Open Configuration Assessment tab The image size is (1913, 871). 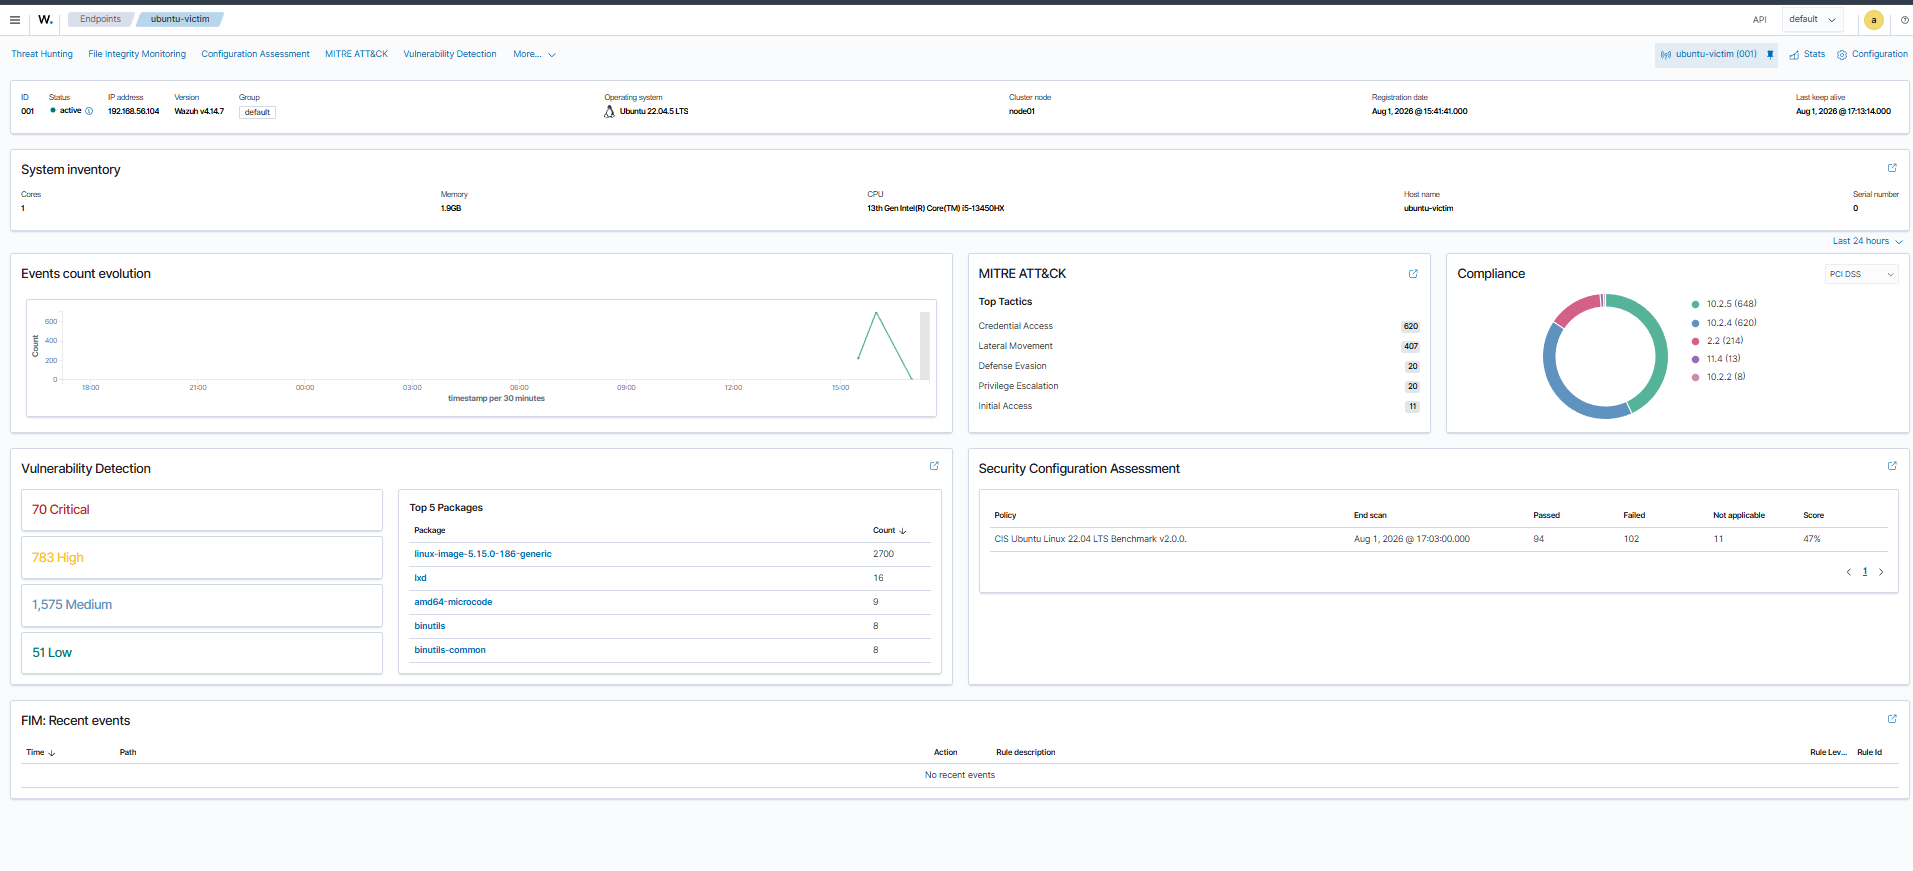click(255, 54)
